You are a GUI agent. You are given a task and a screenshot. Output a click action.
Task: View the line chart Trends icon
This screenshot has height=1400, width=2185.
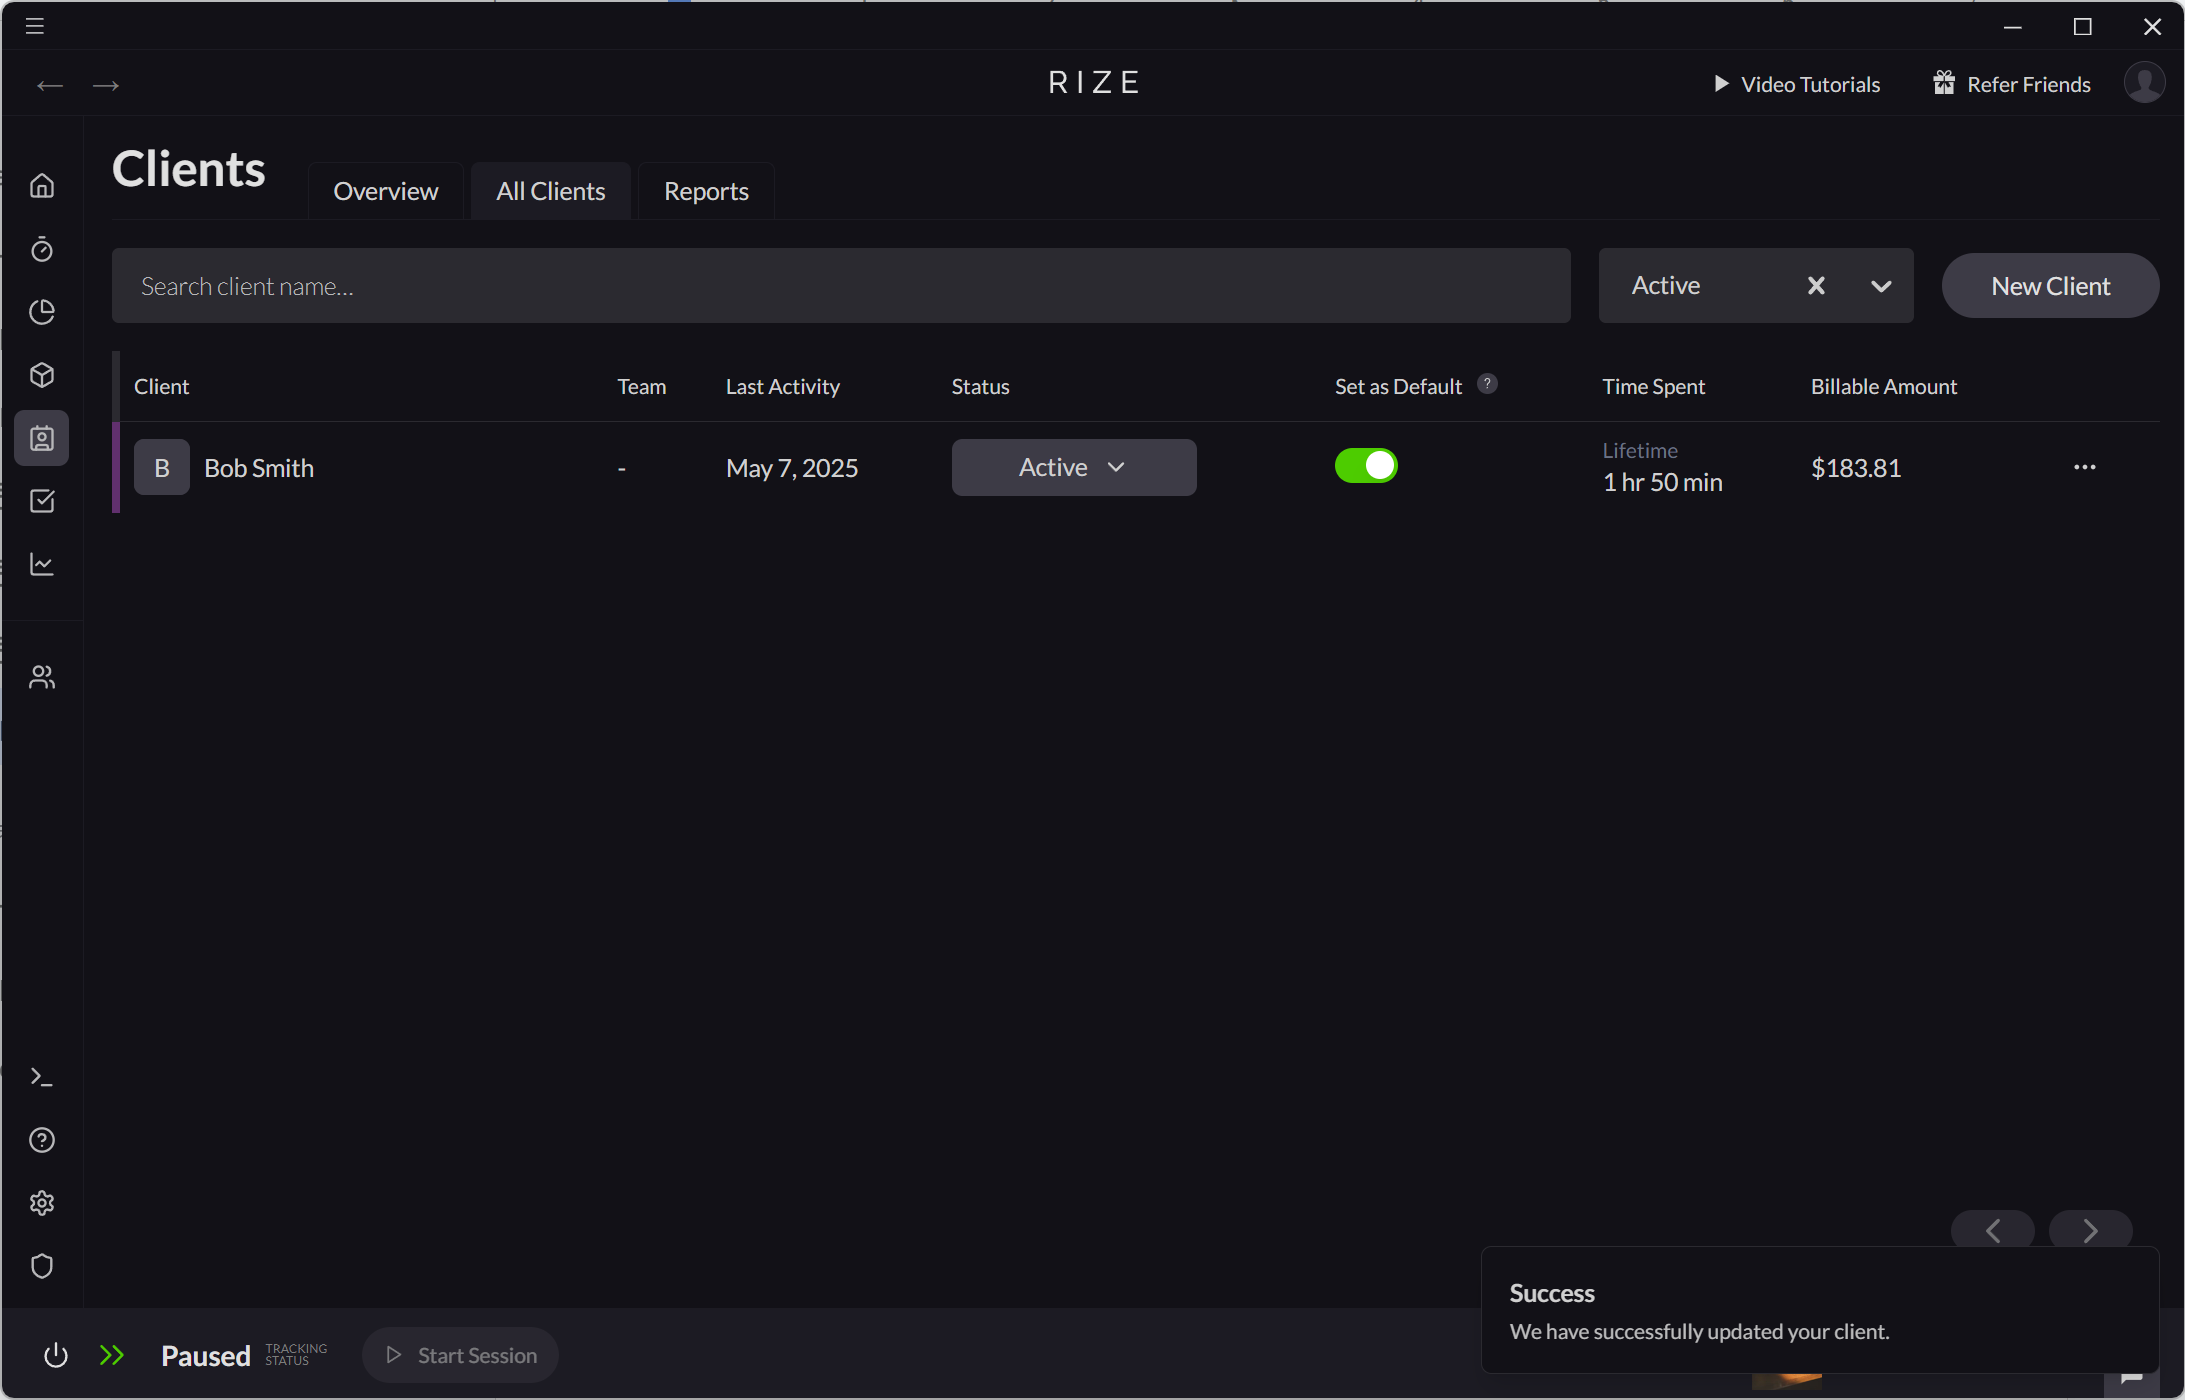click(x=42, y=564)
